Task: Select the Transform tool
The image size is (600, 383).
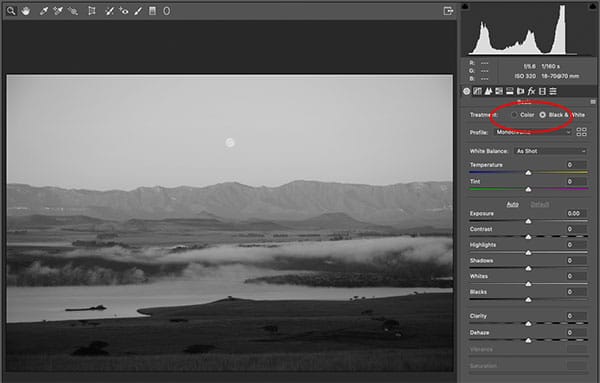Action: pos(92,11)
